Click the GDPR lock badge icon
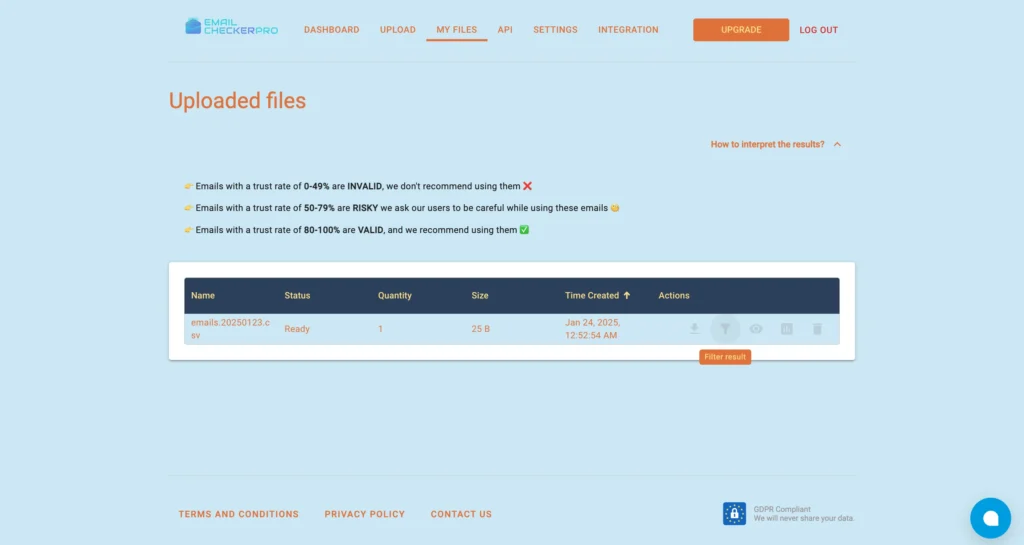This screenshot has height=545, width=1024. (x=734, y=514)
